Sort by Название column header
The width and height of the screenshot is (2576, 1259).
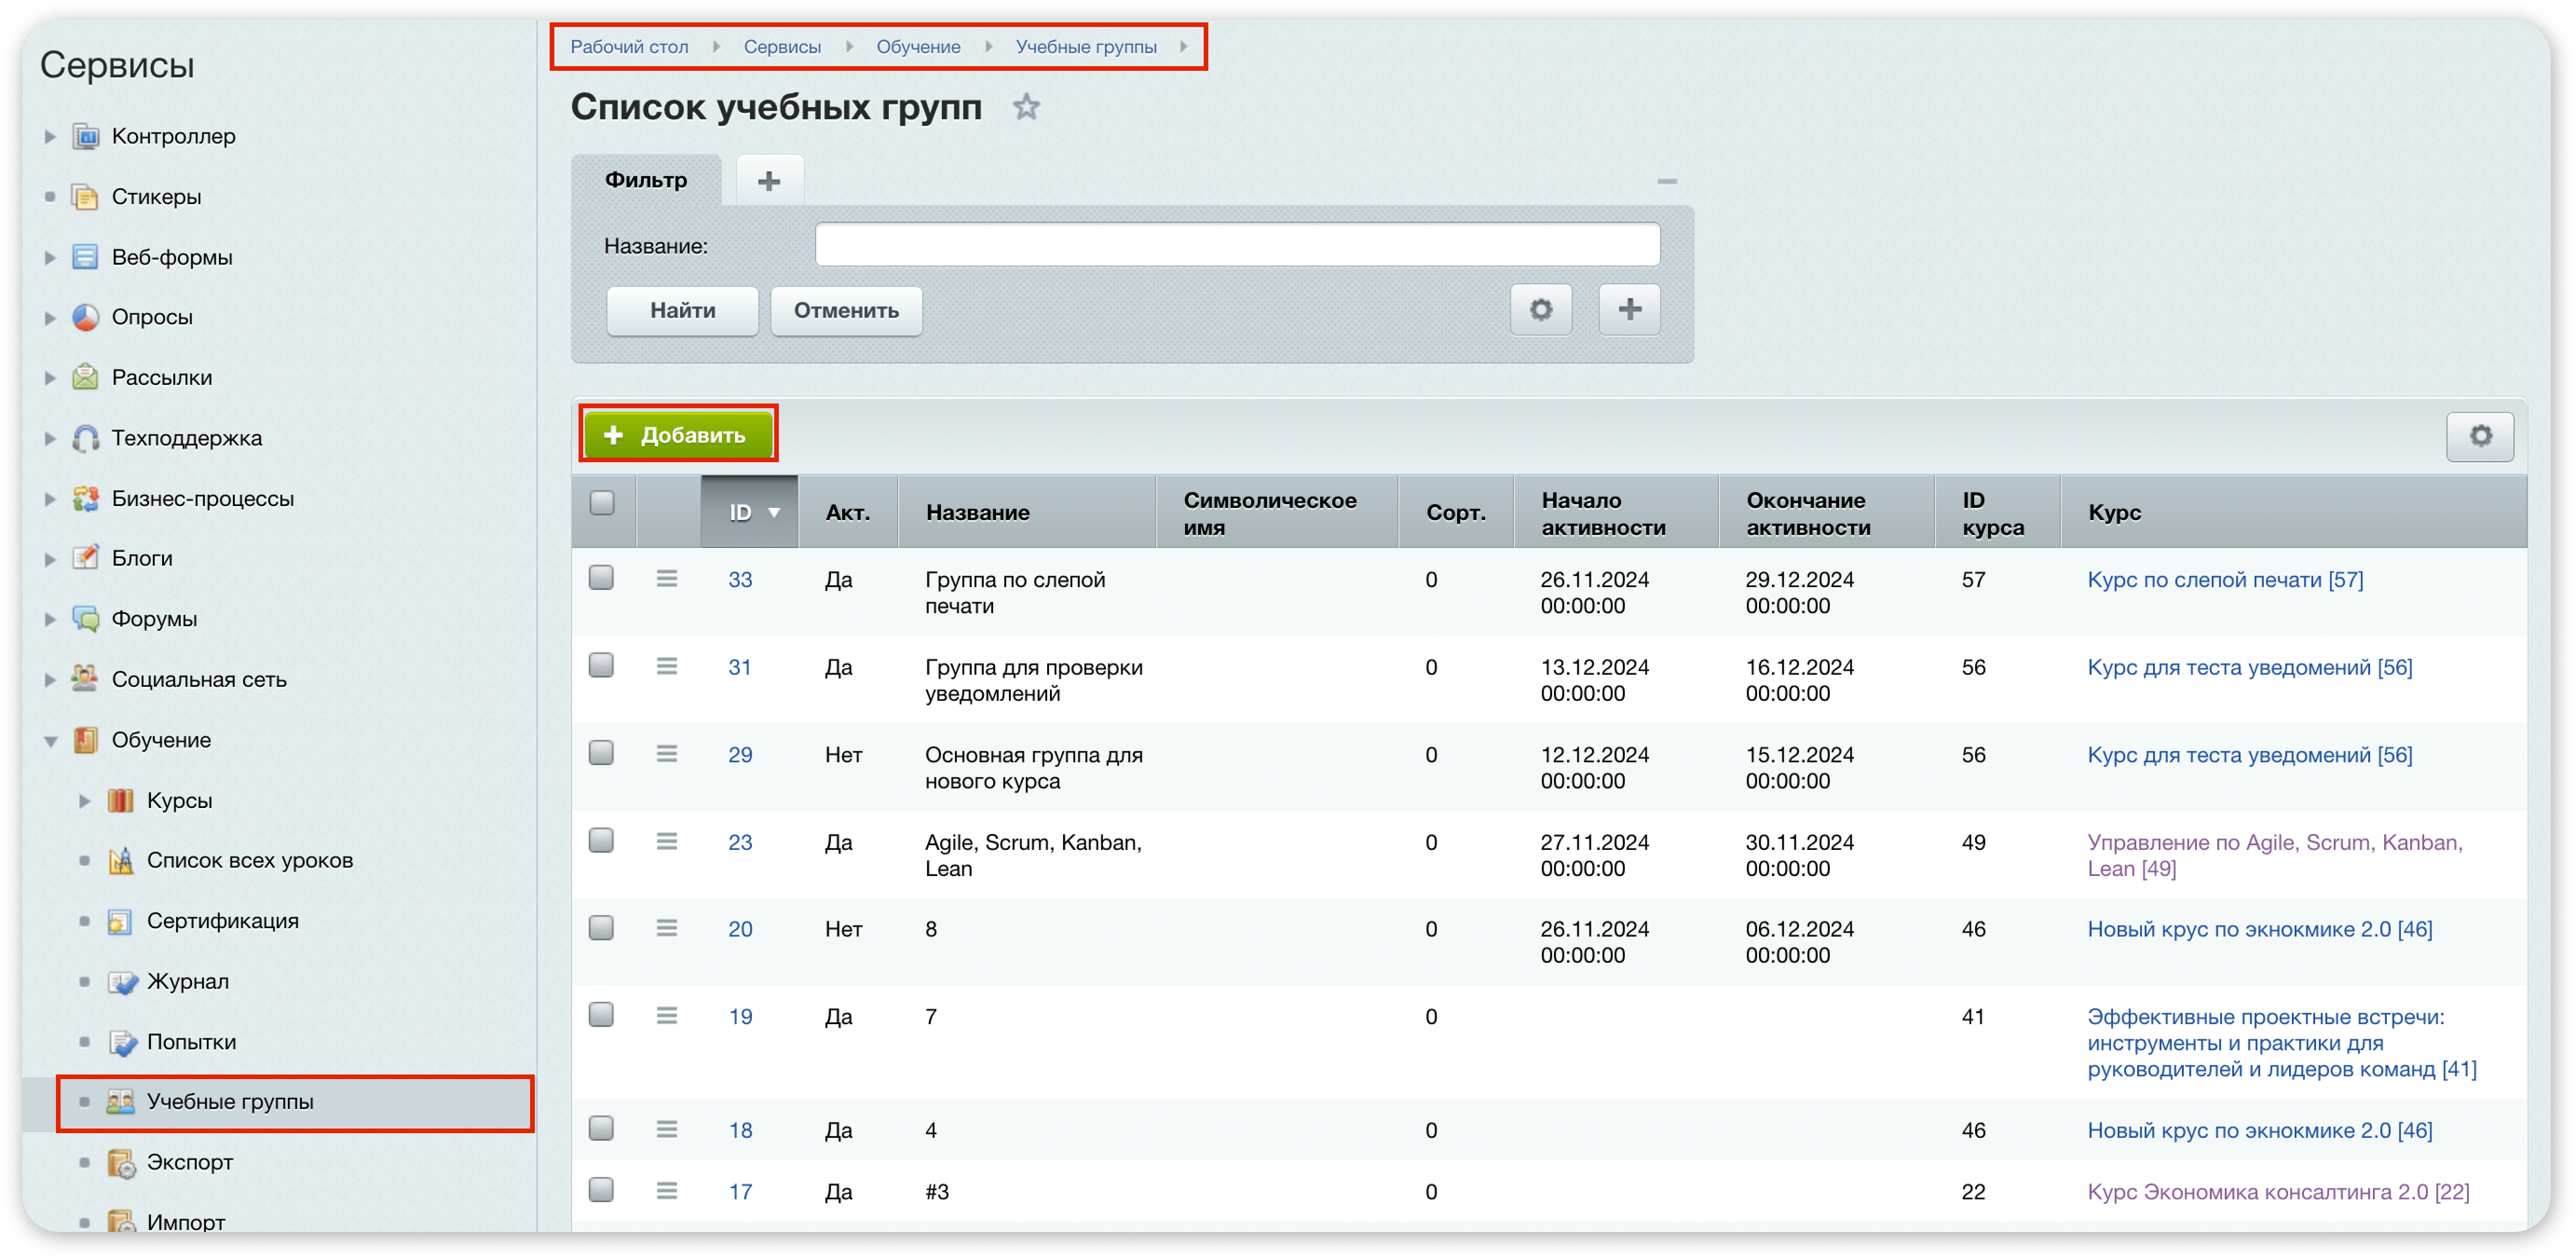point(1027,512)
